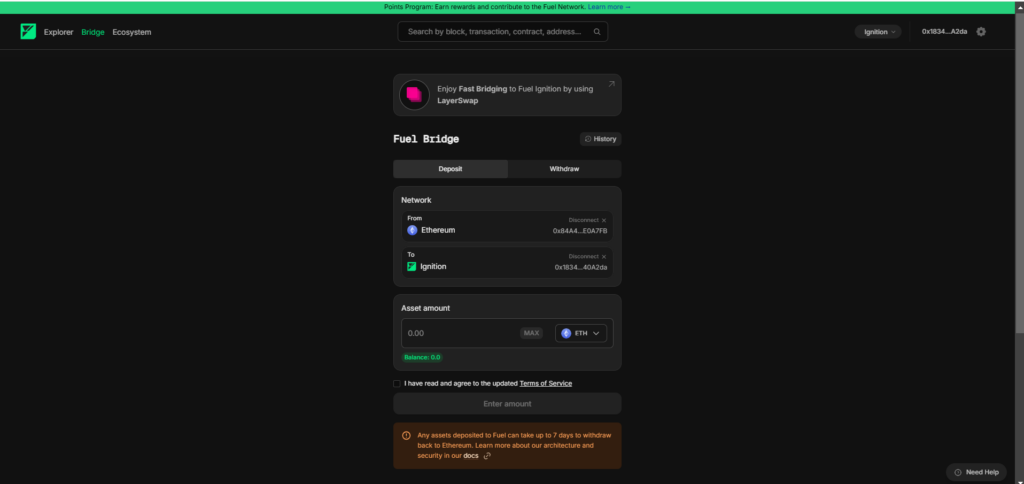This screenshot has width=1024, height=484.
Task: Click the Fuel logo in the header
Action: click(28, 32)
